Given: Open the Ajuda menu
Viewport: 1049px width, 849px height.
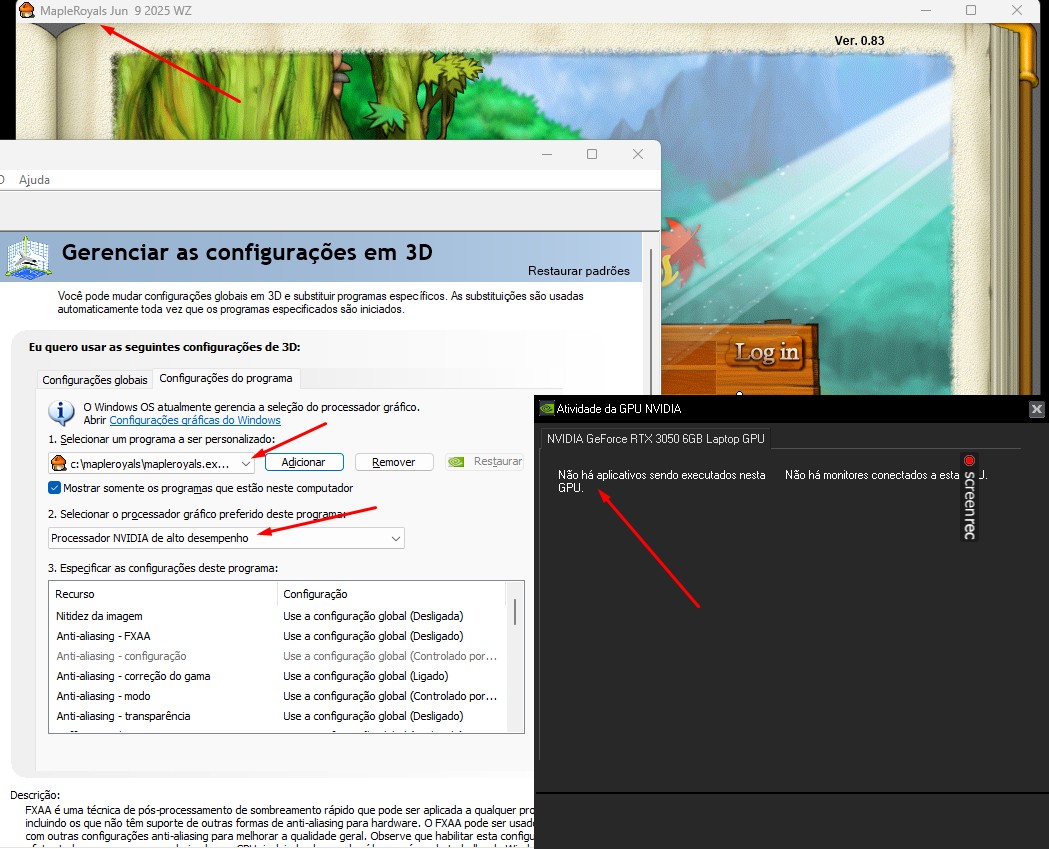Looking at the screenshot, I should pos(35,180).
